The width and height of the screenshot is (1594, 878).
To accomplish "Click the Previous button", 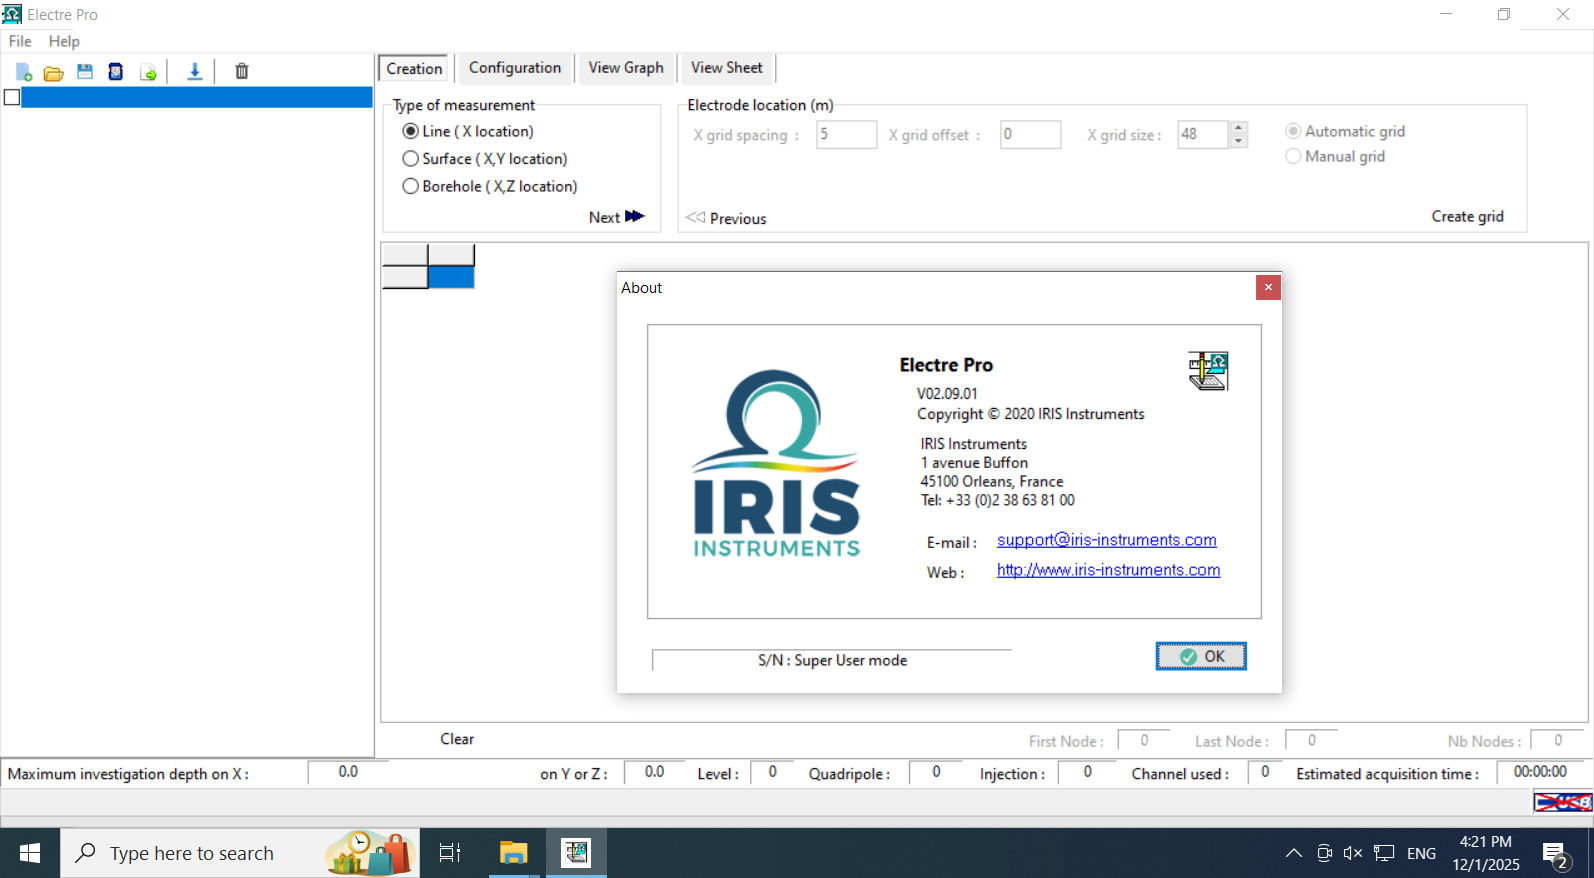I will [727, 218].
